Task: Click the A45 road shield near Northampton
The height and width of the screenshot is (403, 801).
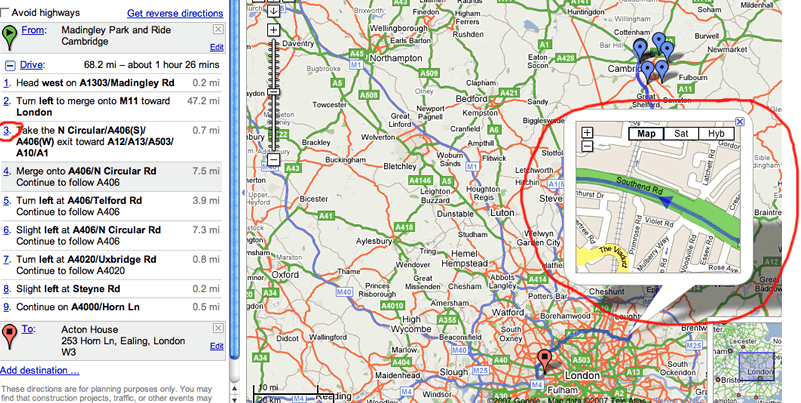Action: 357,53
